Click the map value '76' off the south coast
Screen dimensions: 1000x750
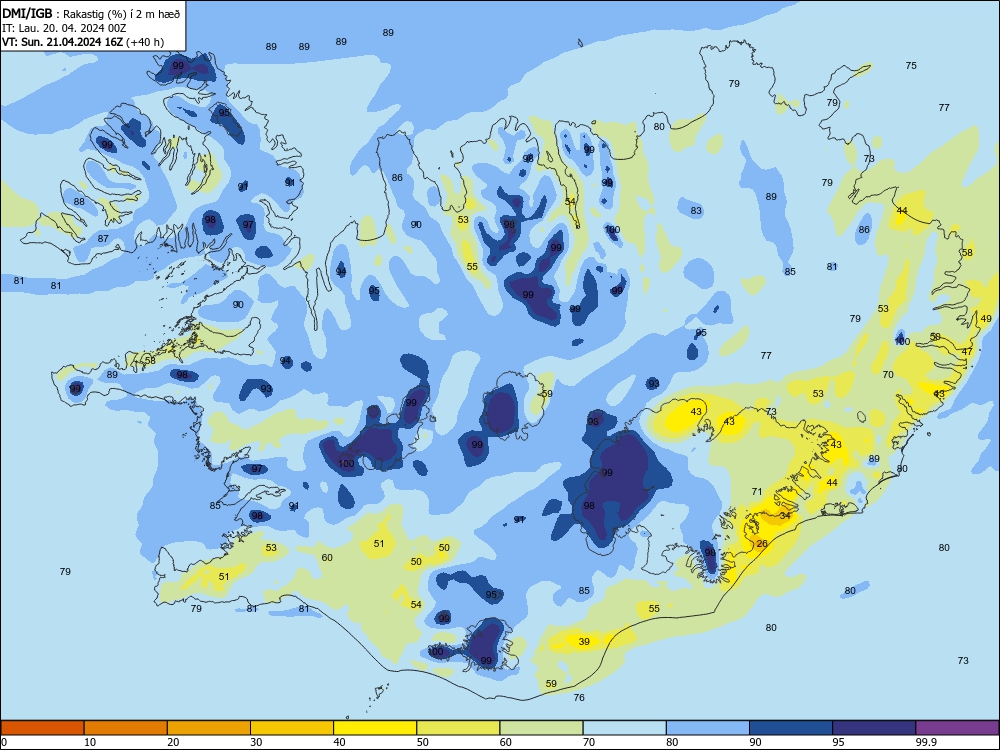click(x=579, y=698)
